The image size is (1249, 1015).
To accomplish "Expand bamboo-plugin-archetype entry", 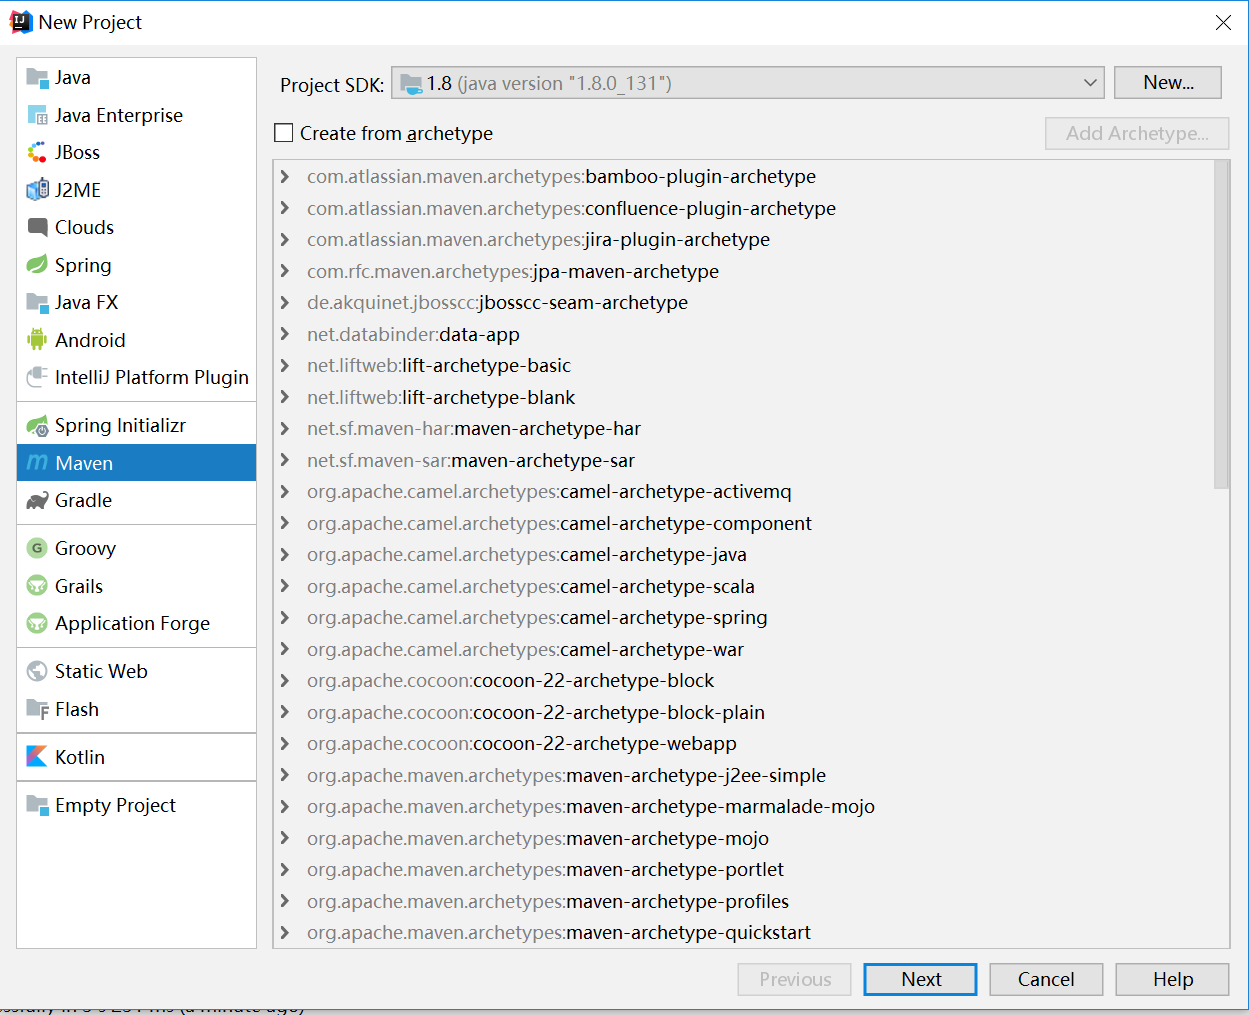I will click(285, 177).
